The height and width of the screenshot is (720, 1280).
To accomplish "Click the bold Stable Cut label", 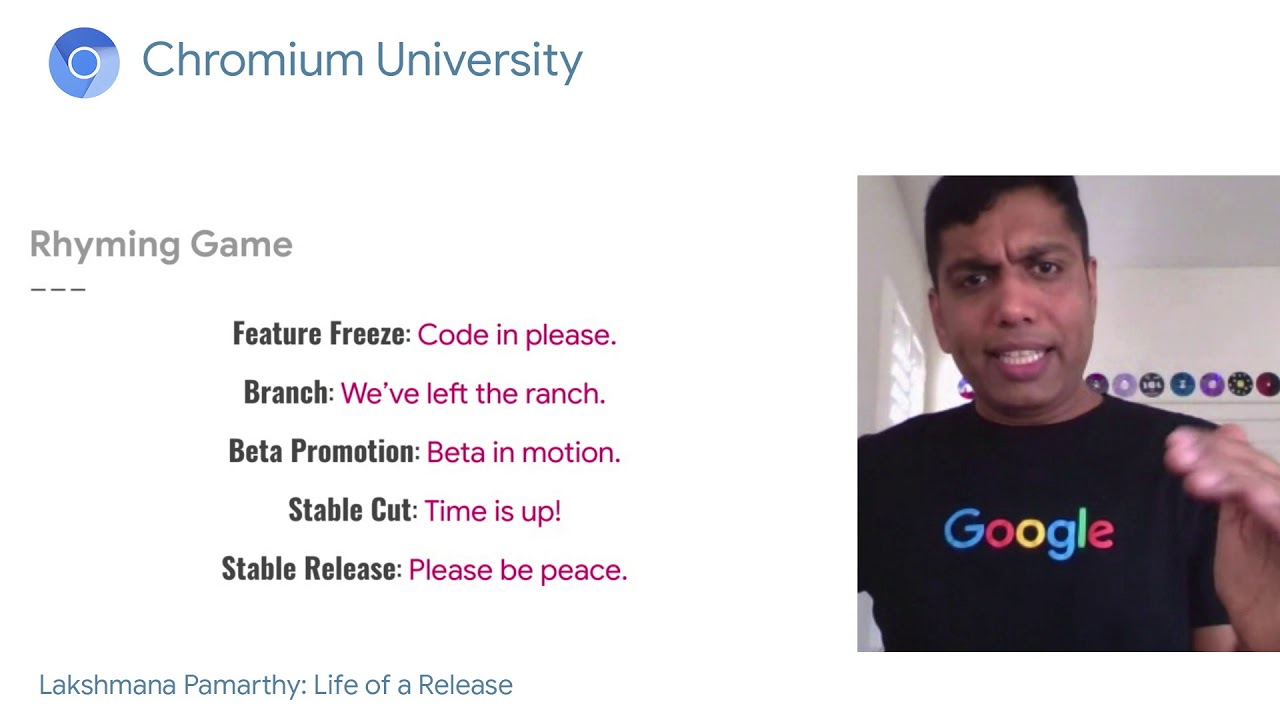I will 350,510.
